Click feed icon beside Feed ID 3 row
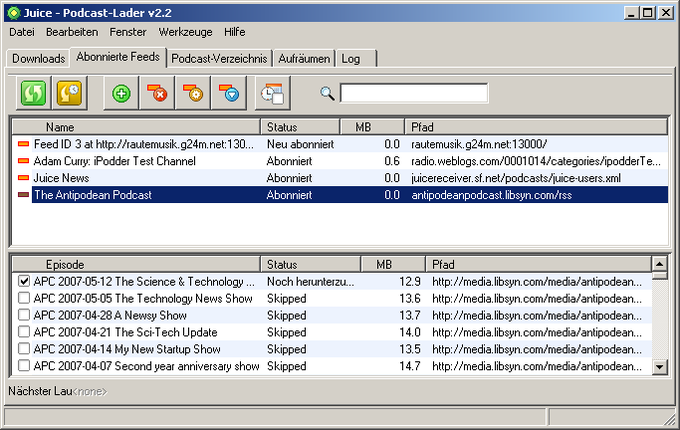The height and width of the screenshot is (430, 680). coord(23,144)
